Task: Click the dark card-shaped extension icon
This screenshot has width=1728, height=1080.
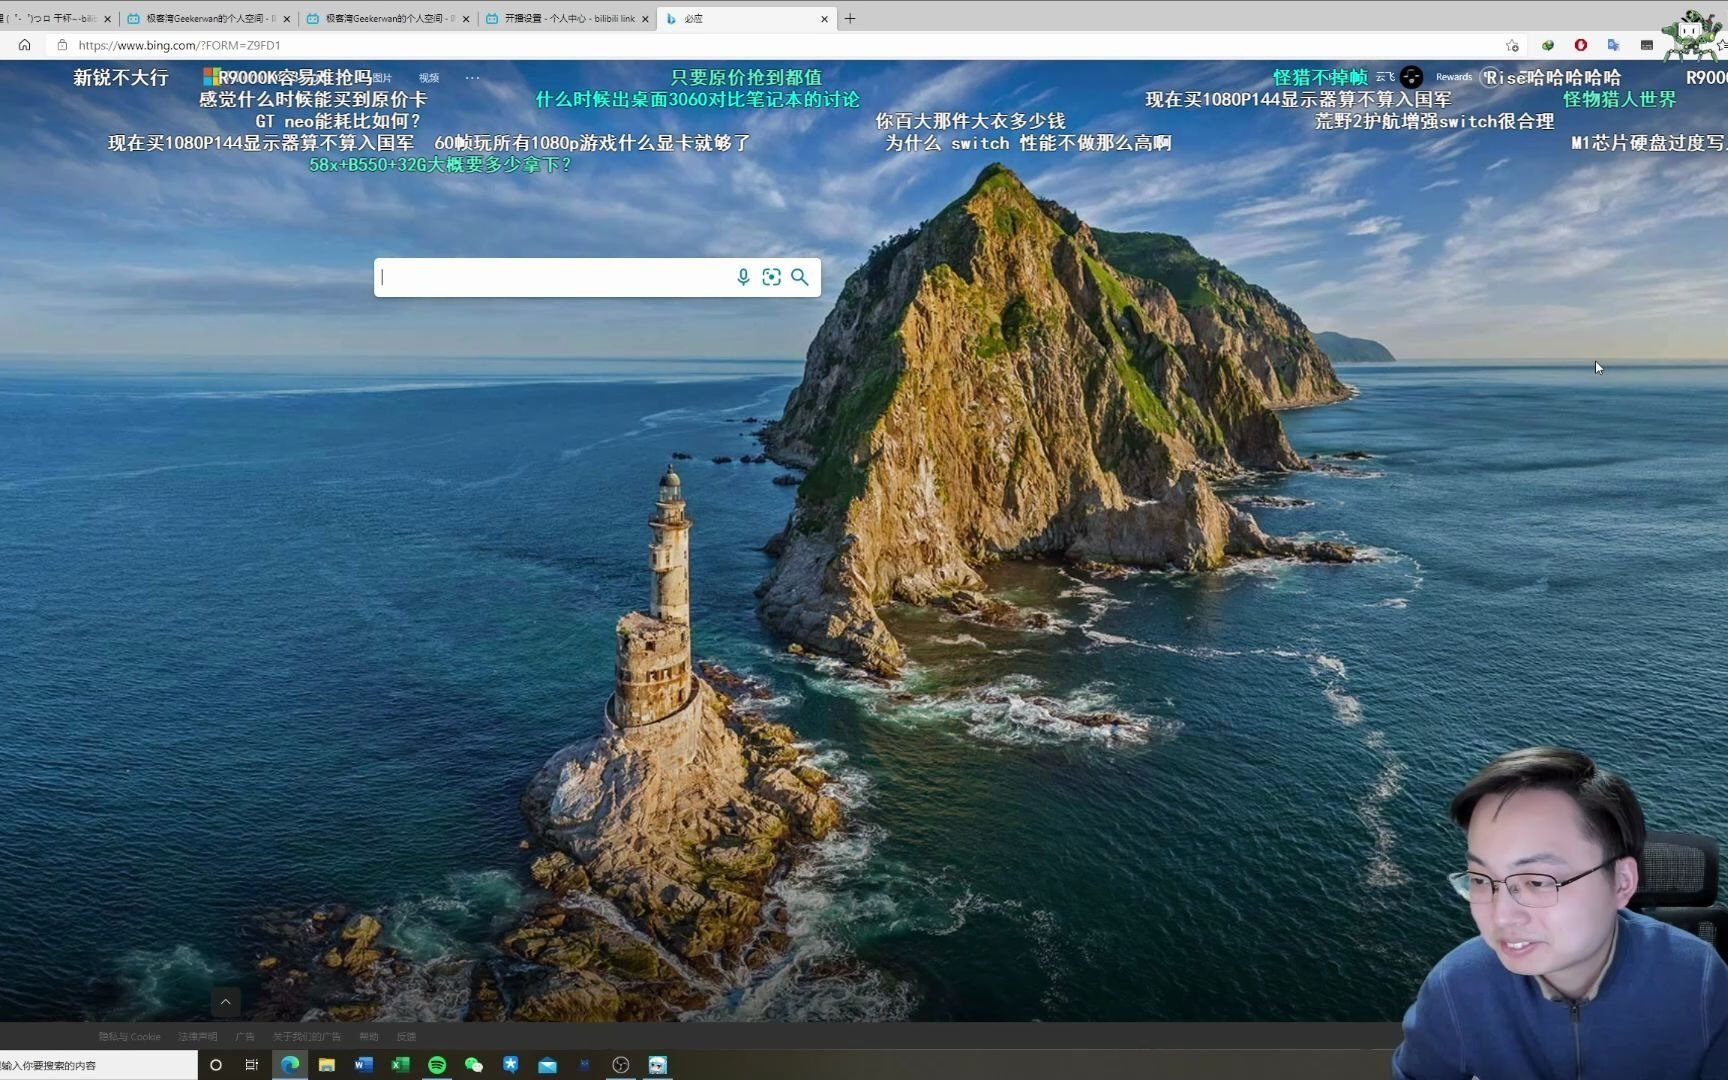Action: click(x=1647, y=45)
